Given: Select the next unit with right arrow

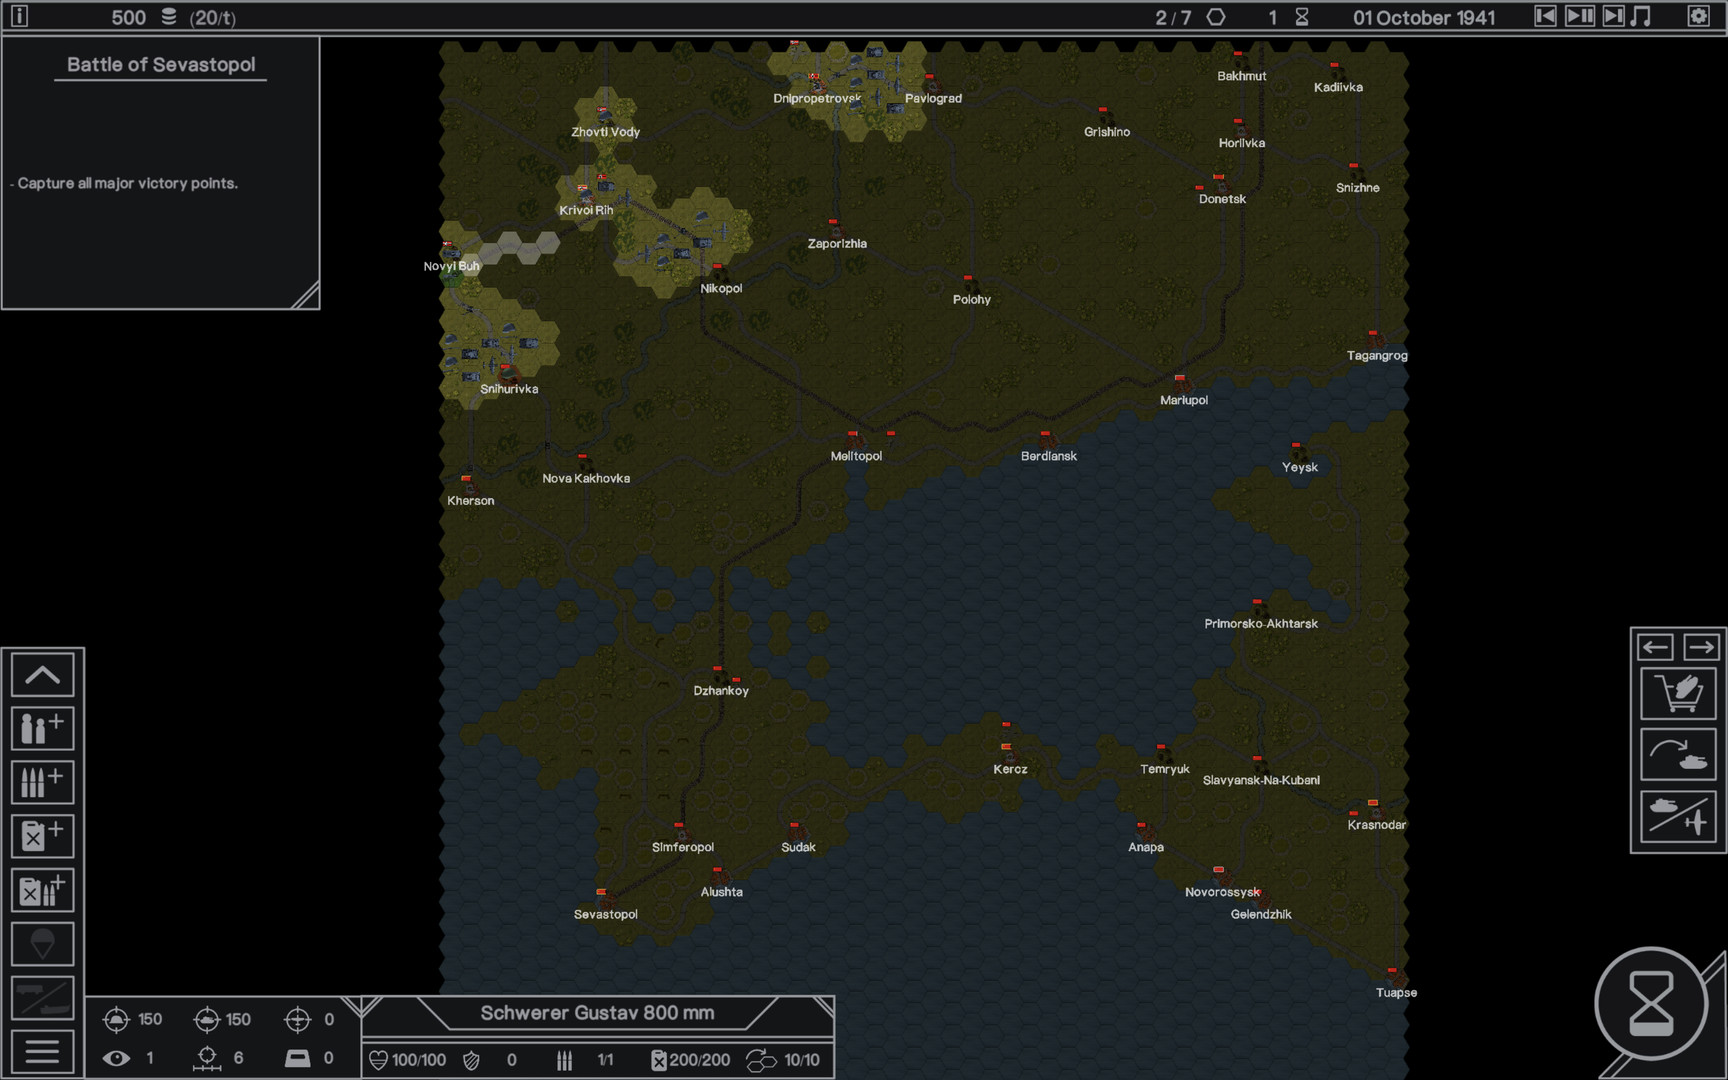Looking at the screenshot, I should [x=1701, y=647].
